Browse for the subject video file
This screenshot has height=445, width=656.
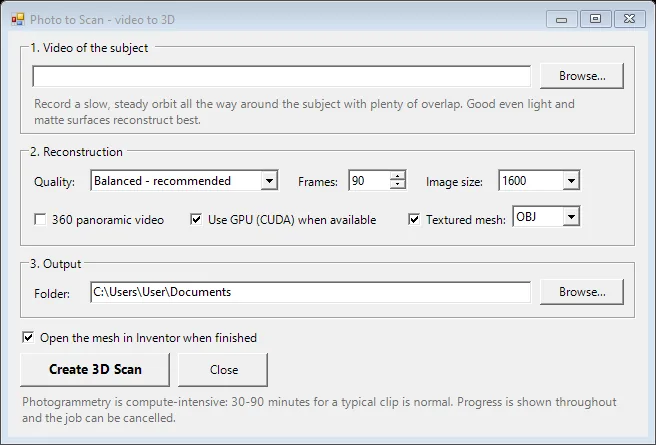(582, 76)
